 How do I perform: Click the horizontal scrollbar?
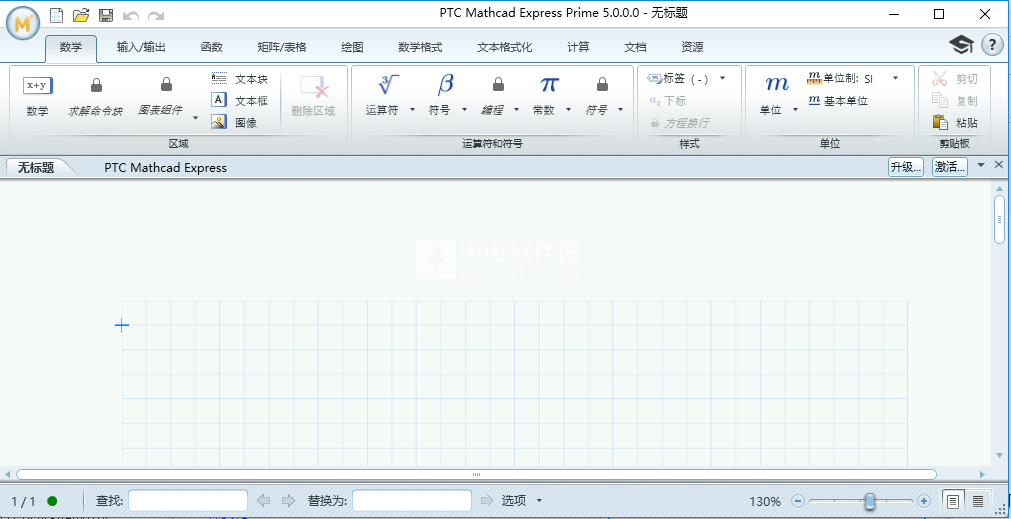pyautogui.click(x=476, y=475)
